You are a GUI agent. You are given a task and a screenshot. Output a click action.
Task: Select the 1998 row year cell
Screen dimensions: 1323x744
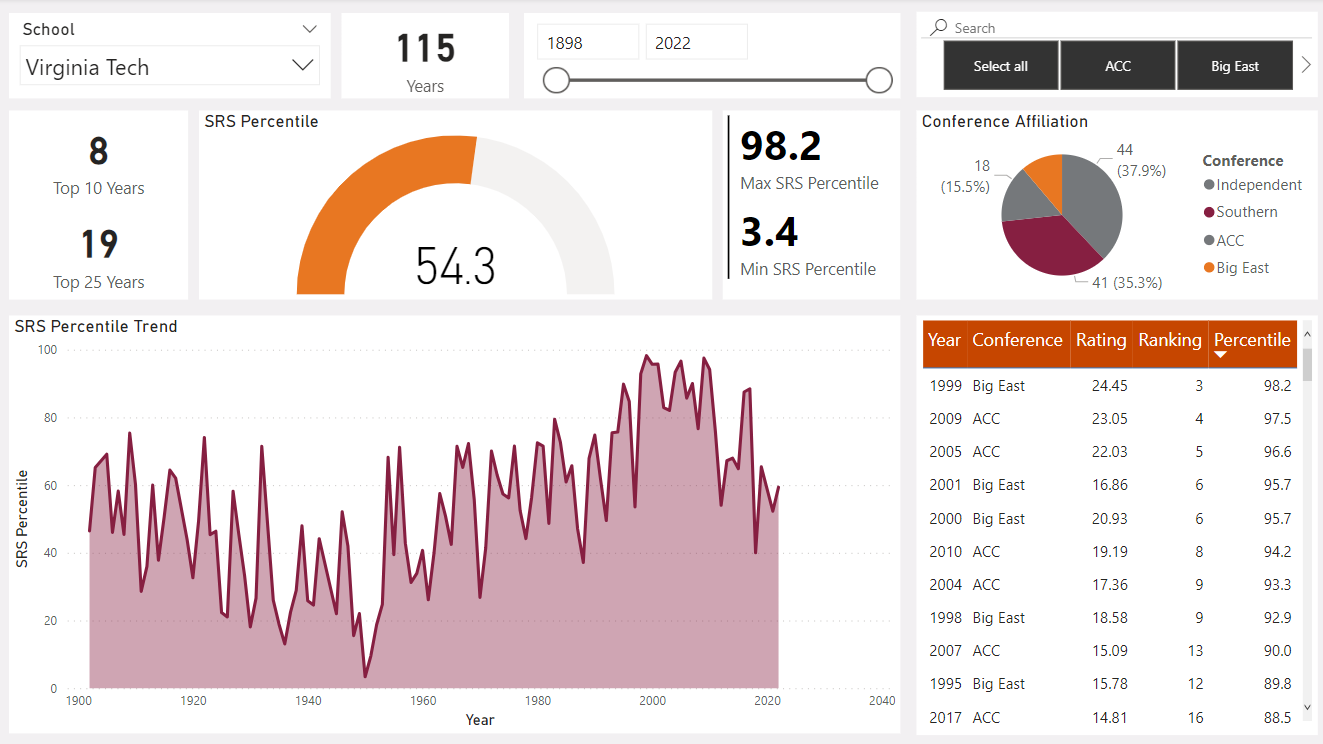[945, 618]
